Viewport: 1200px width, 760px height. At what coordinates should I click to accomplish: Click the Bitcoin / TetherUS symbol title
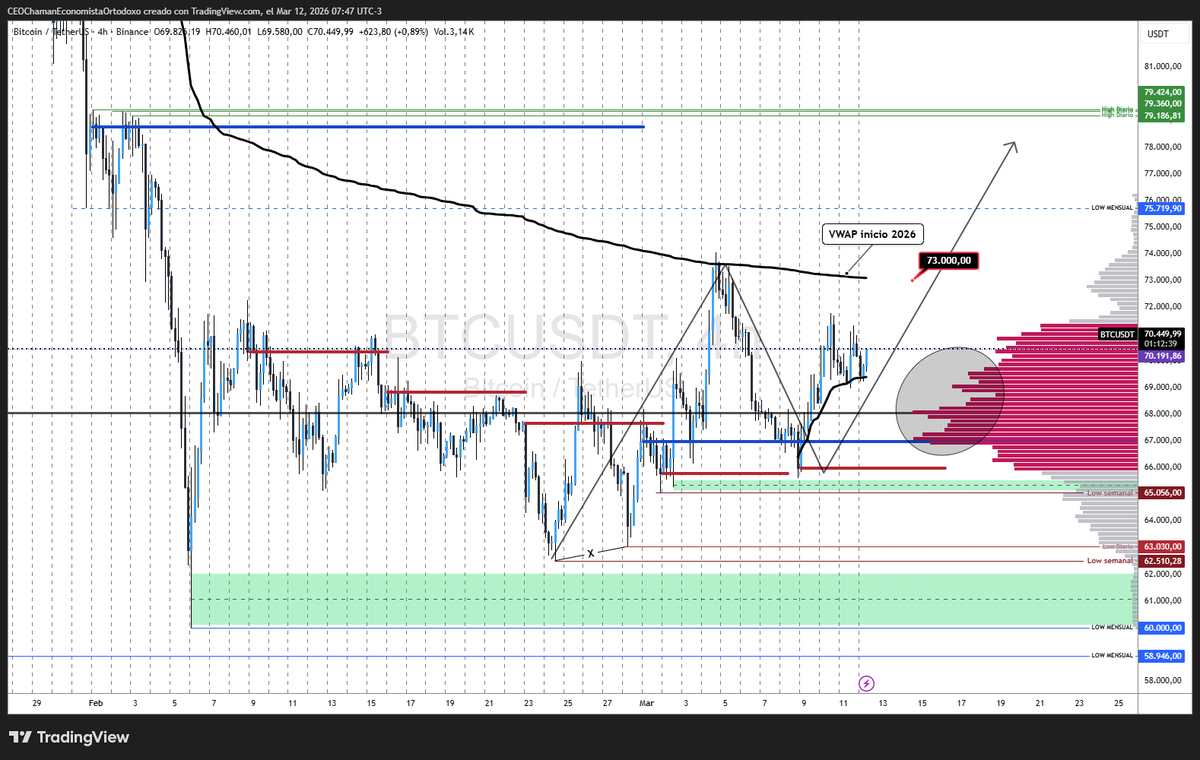[49, 32]
